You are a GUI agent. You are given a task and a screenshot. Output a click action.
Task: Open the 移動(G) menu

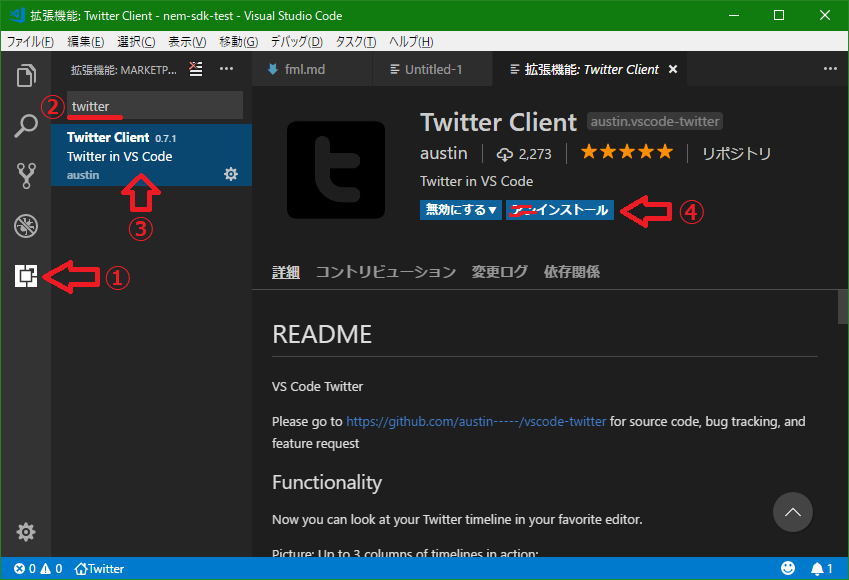coord(238,42)
